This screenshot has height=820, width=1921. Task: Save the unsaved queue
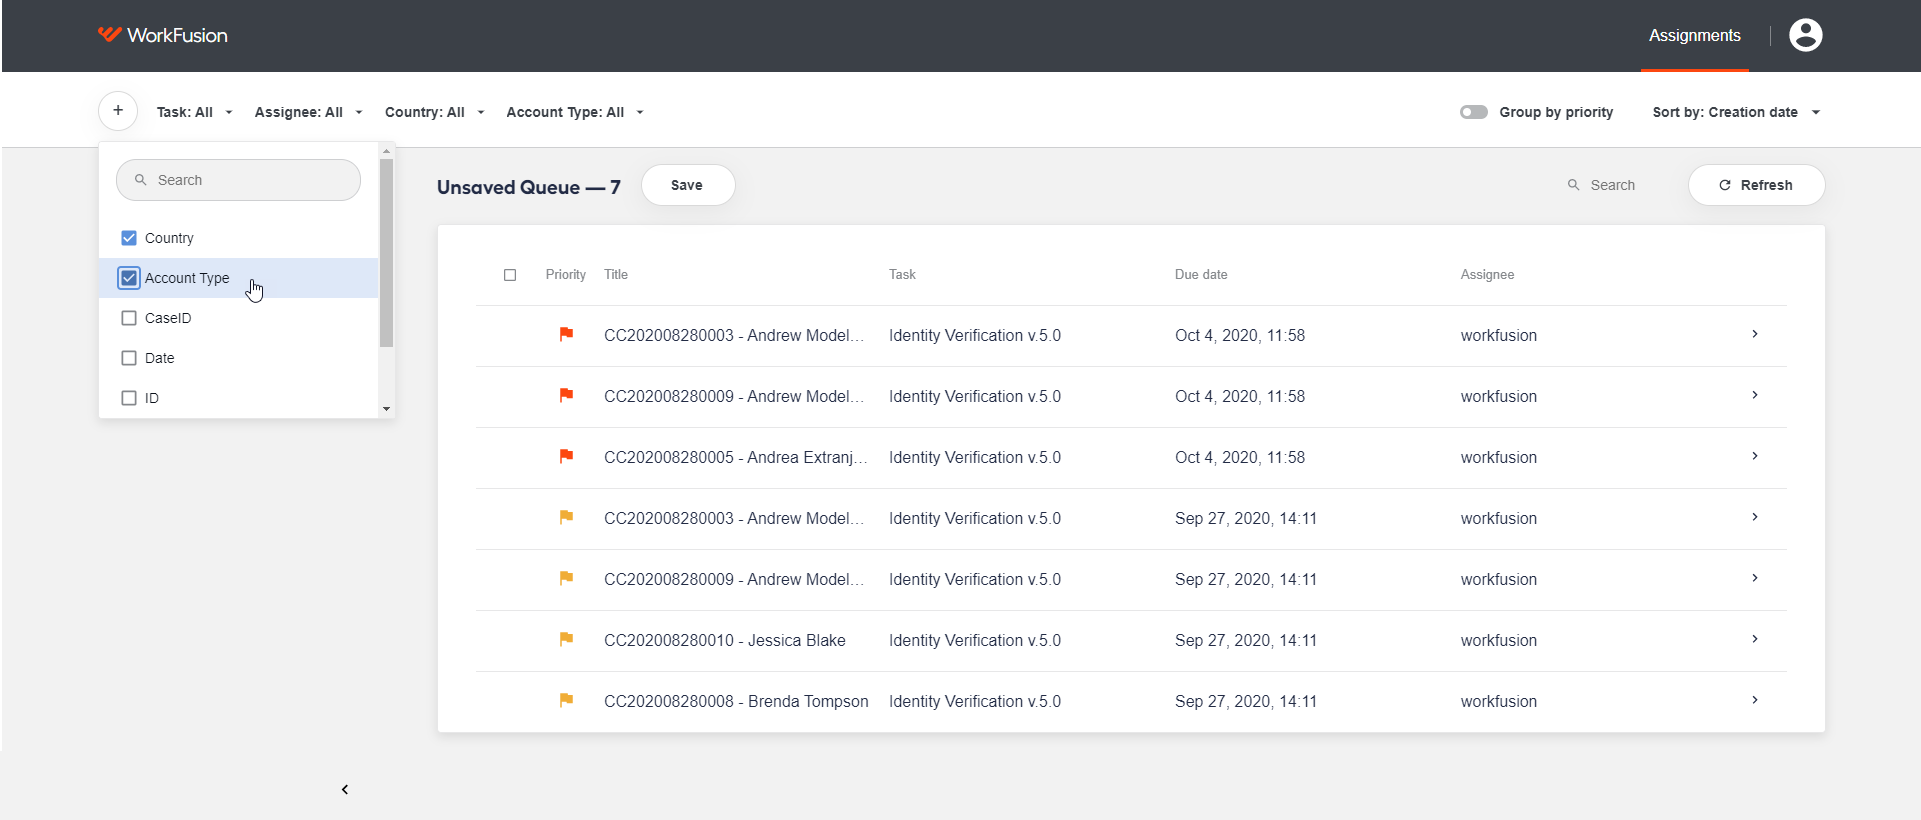(688, 185)
